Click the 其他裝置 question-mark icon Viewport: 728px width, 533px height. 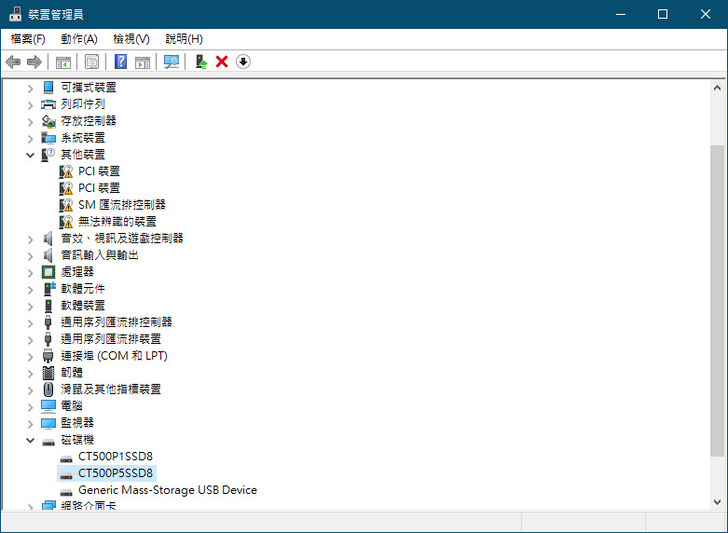tap(48, 155)
